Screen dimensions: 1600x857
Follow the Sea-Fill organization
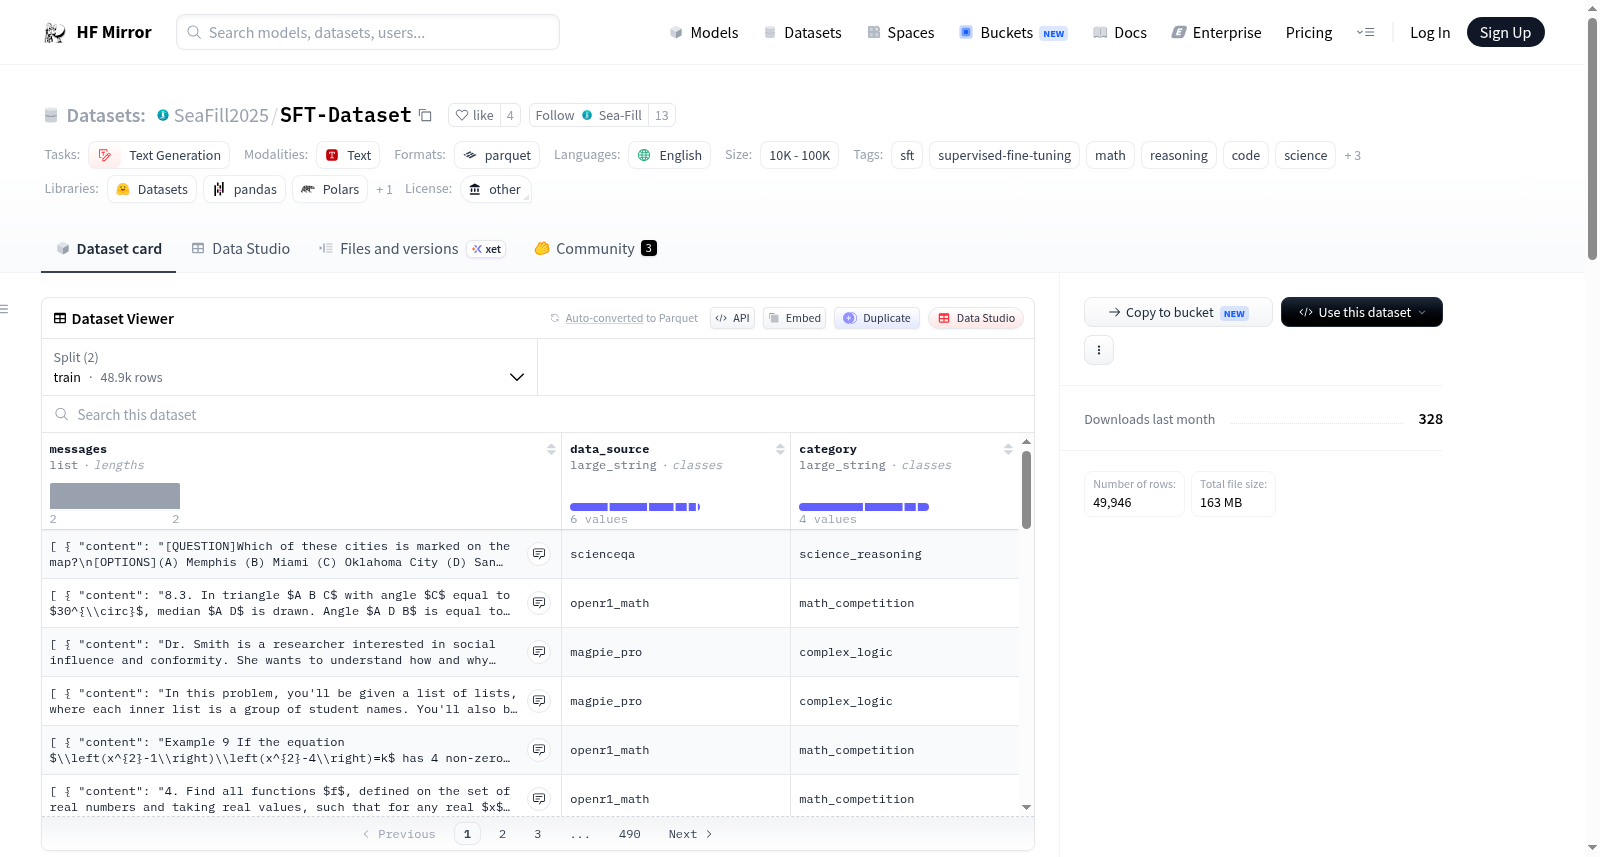588,115
